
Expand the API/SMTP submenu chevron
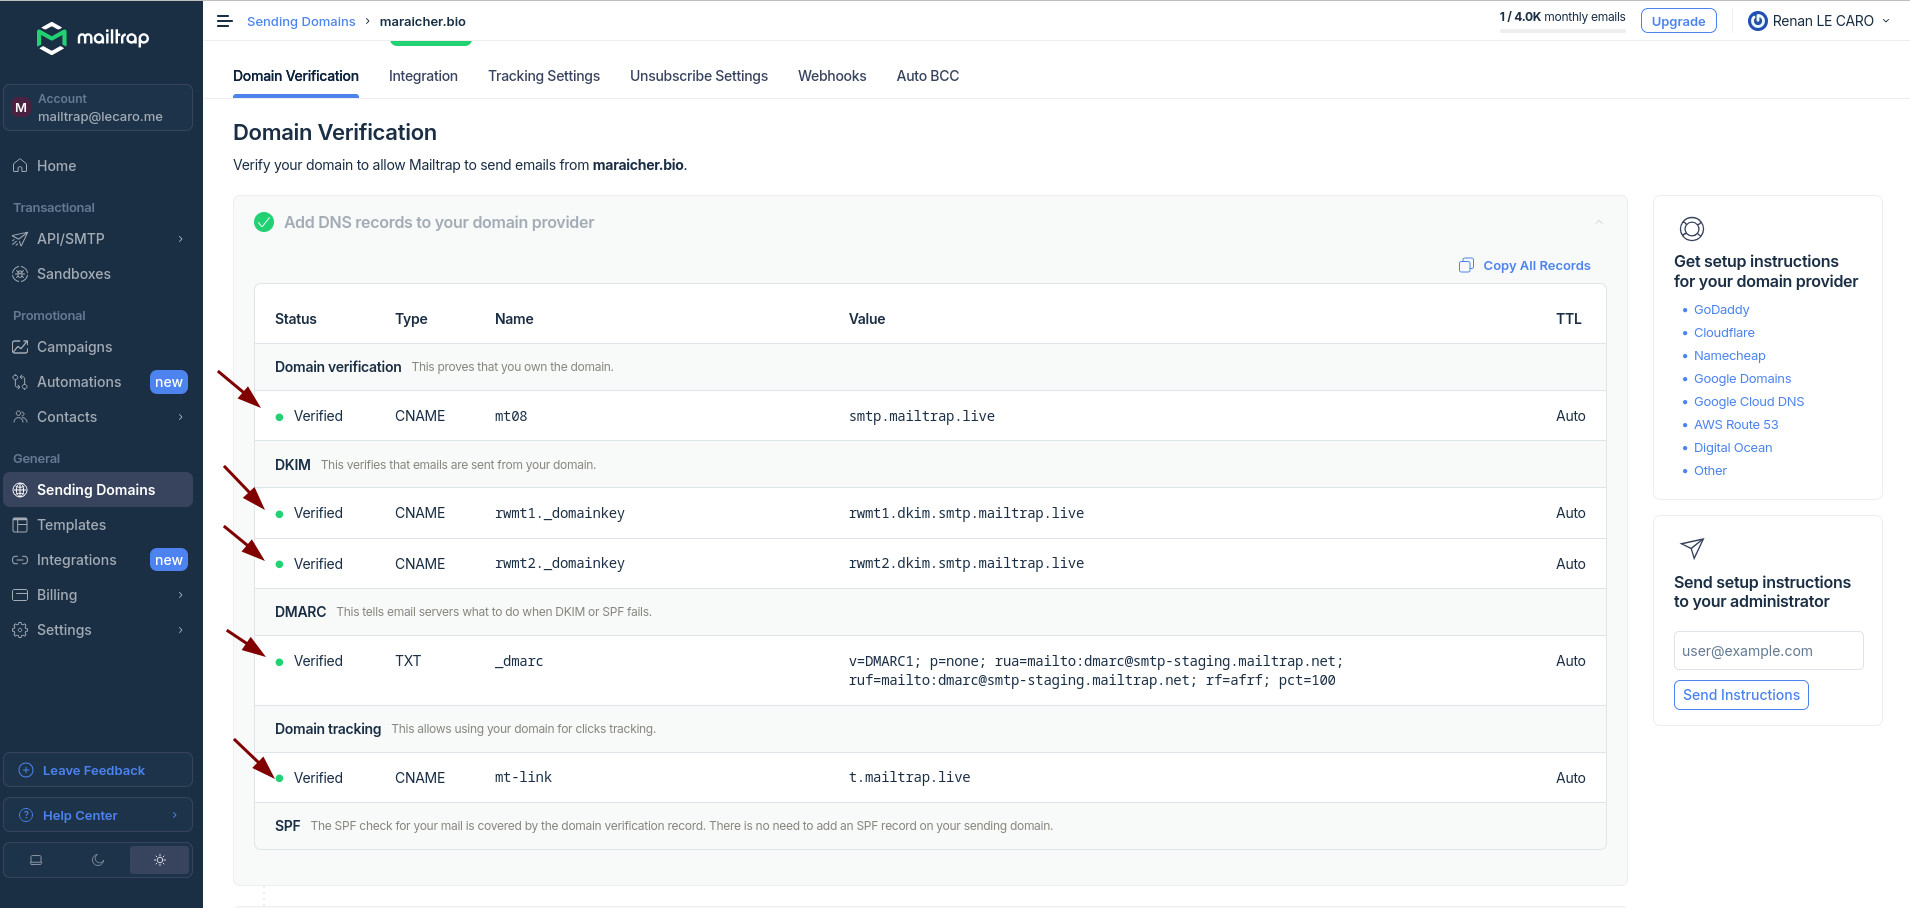(181, 239)
